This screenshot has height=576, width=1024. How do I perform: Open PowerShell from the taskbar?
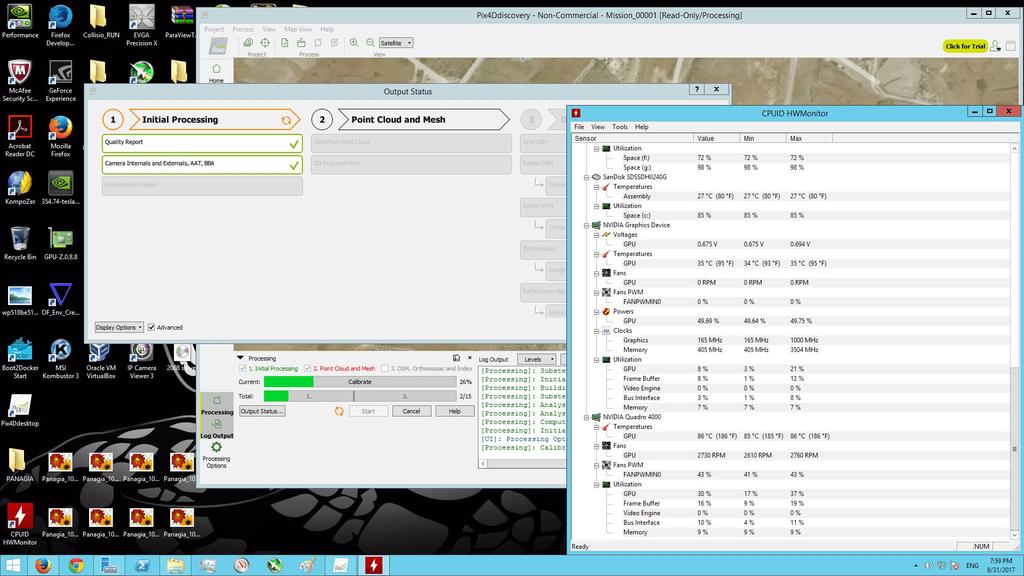pos(142,566)
